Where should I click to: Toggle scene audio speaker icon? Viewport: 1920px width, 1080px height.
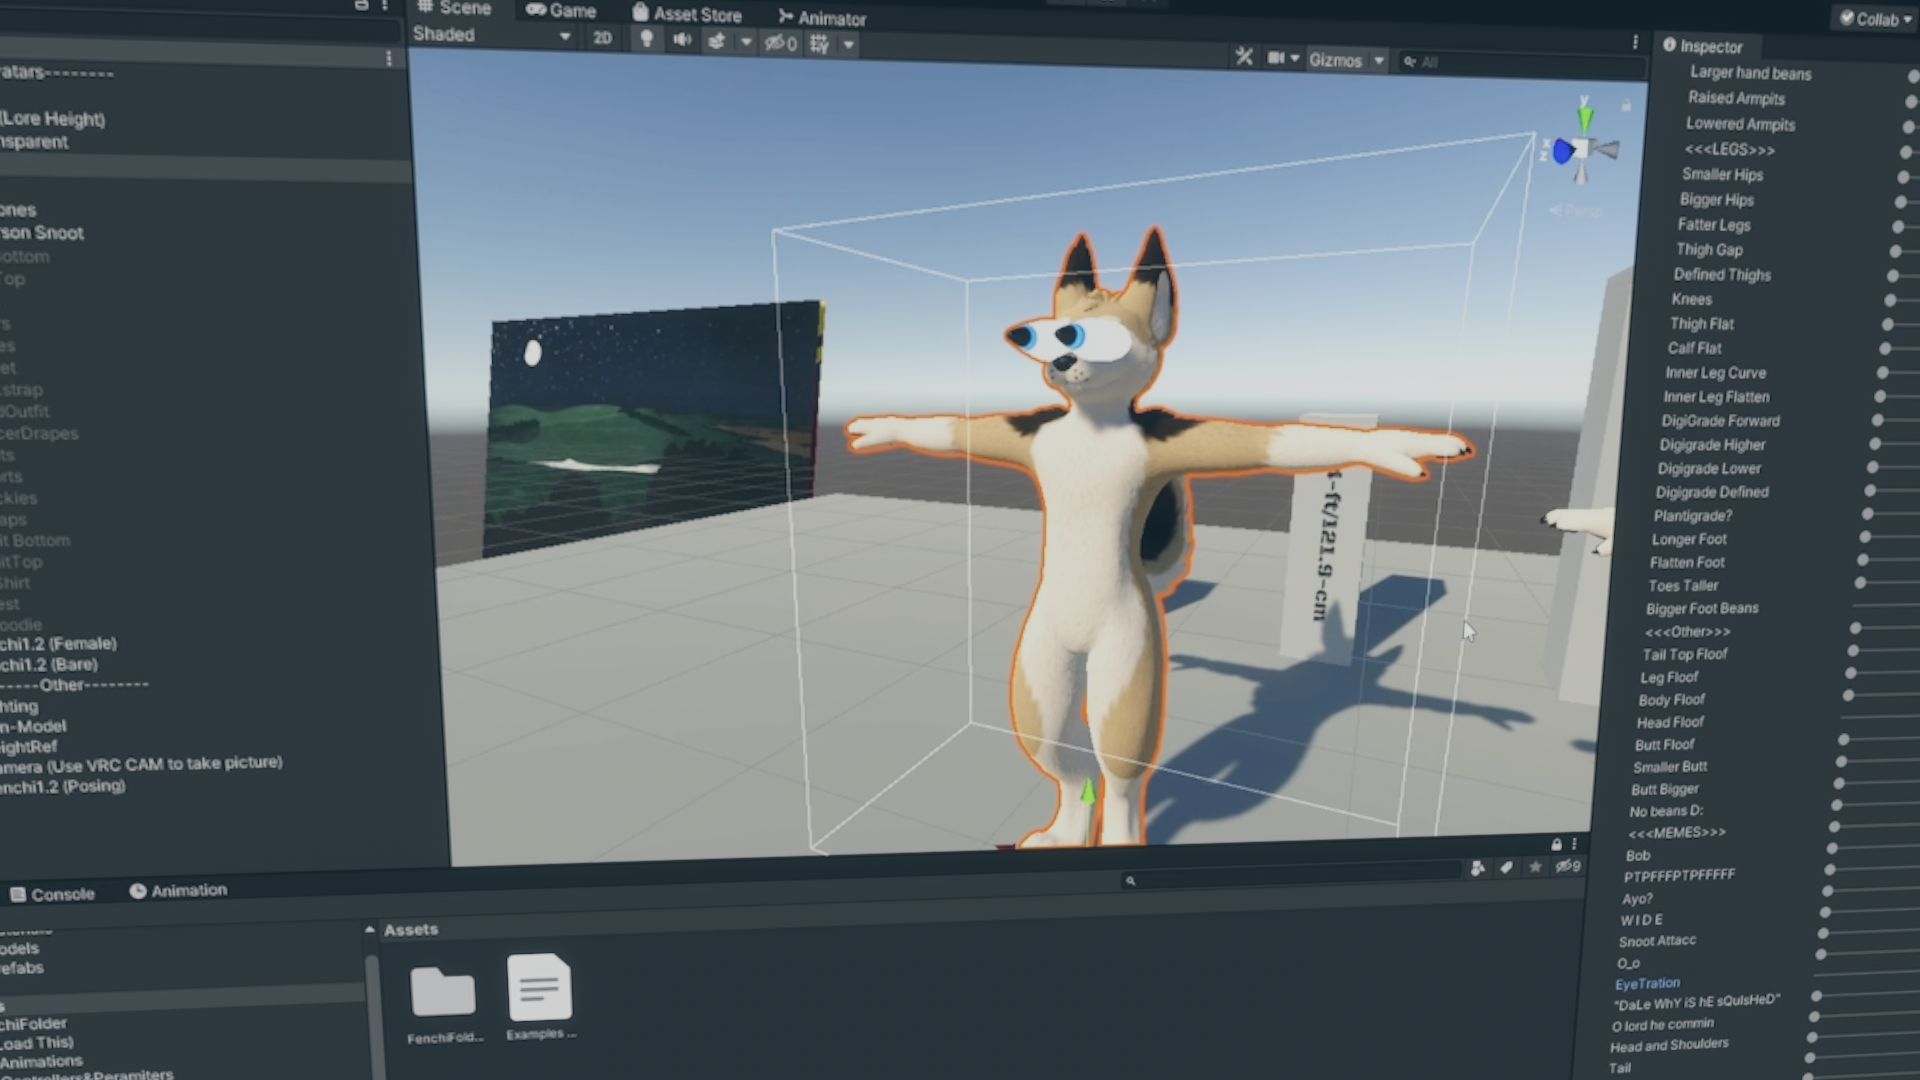682,40
